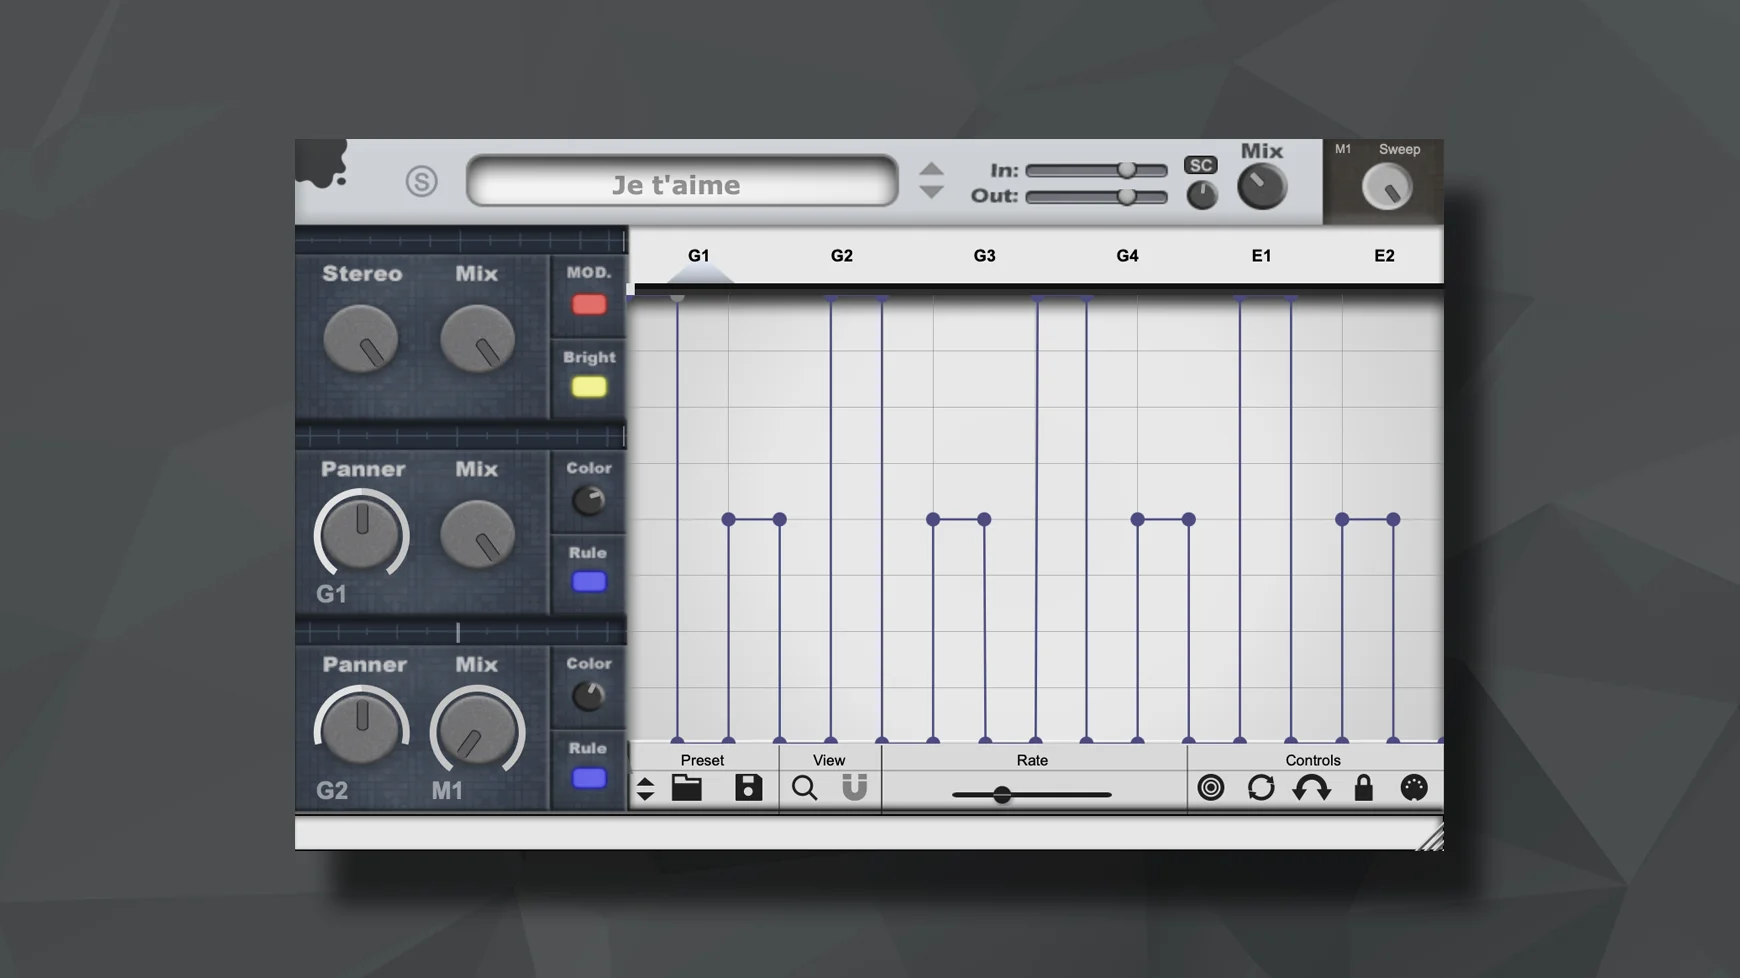
Task: Toggle the magnet snap icon in the View section
Action: [x=856, y=789]
